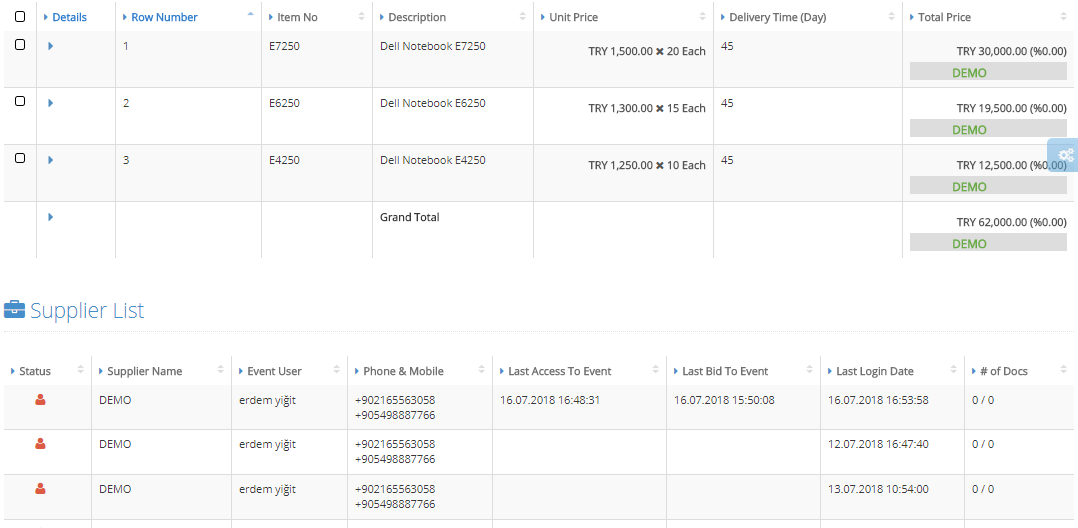The width and height of the screenshot is (1078, 528).
Task: Sort by Delivery Time (Day) header
Action: 777,17
